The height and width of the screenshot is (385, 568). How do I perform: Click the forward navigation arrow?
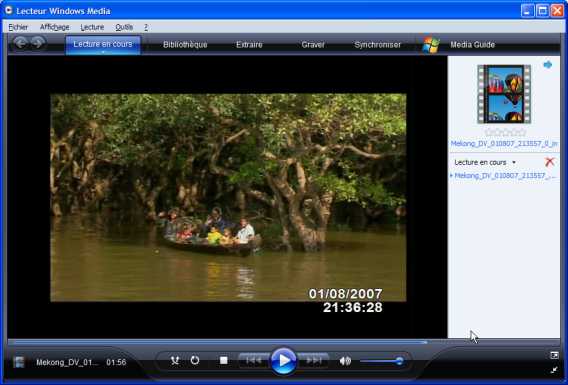38,43
